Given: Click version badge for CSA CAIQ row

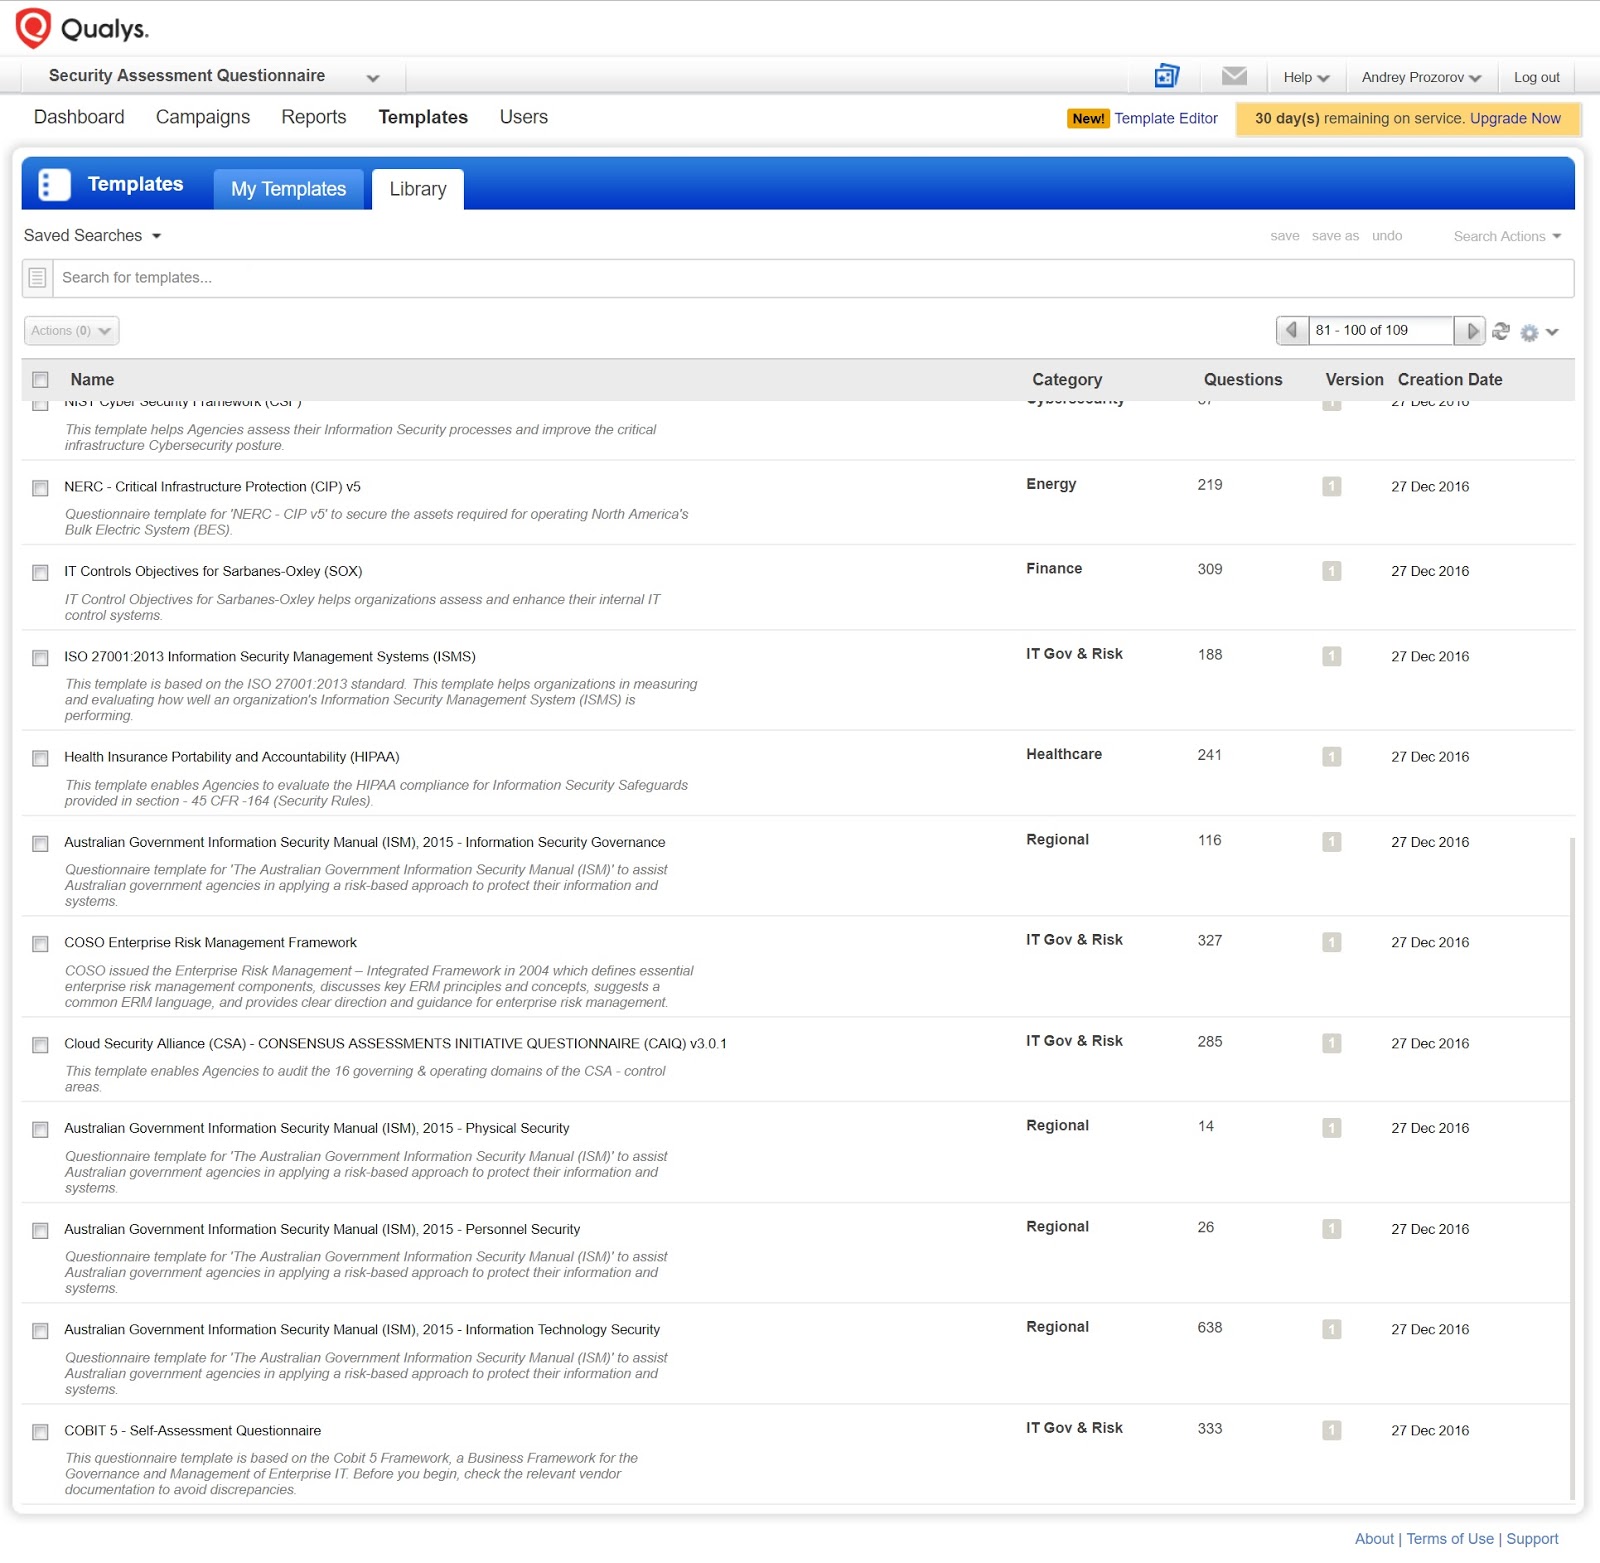Looking at the screenshot, I should pyautogui.click(x=1331, y=1043).
